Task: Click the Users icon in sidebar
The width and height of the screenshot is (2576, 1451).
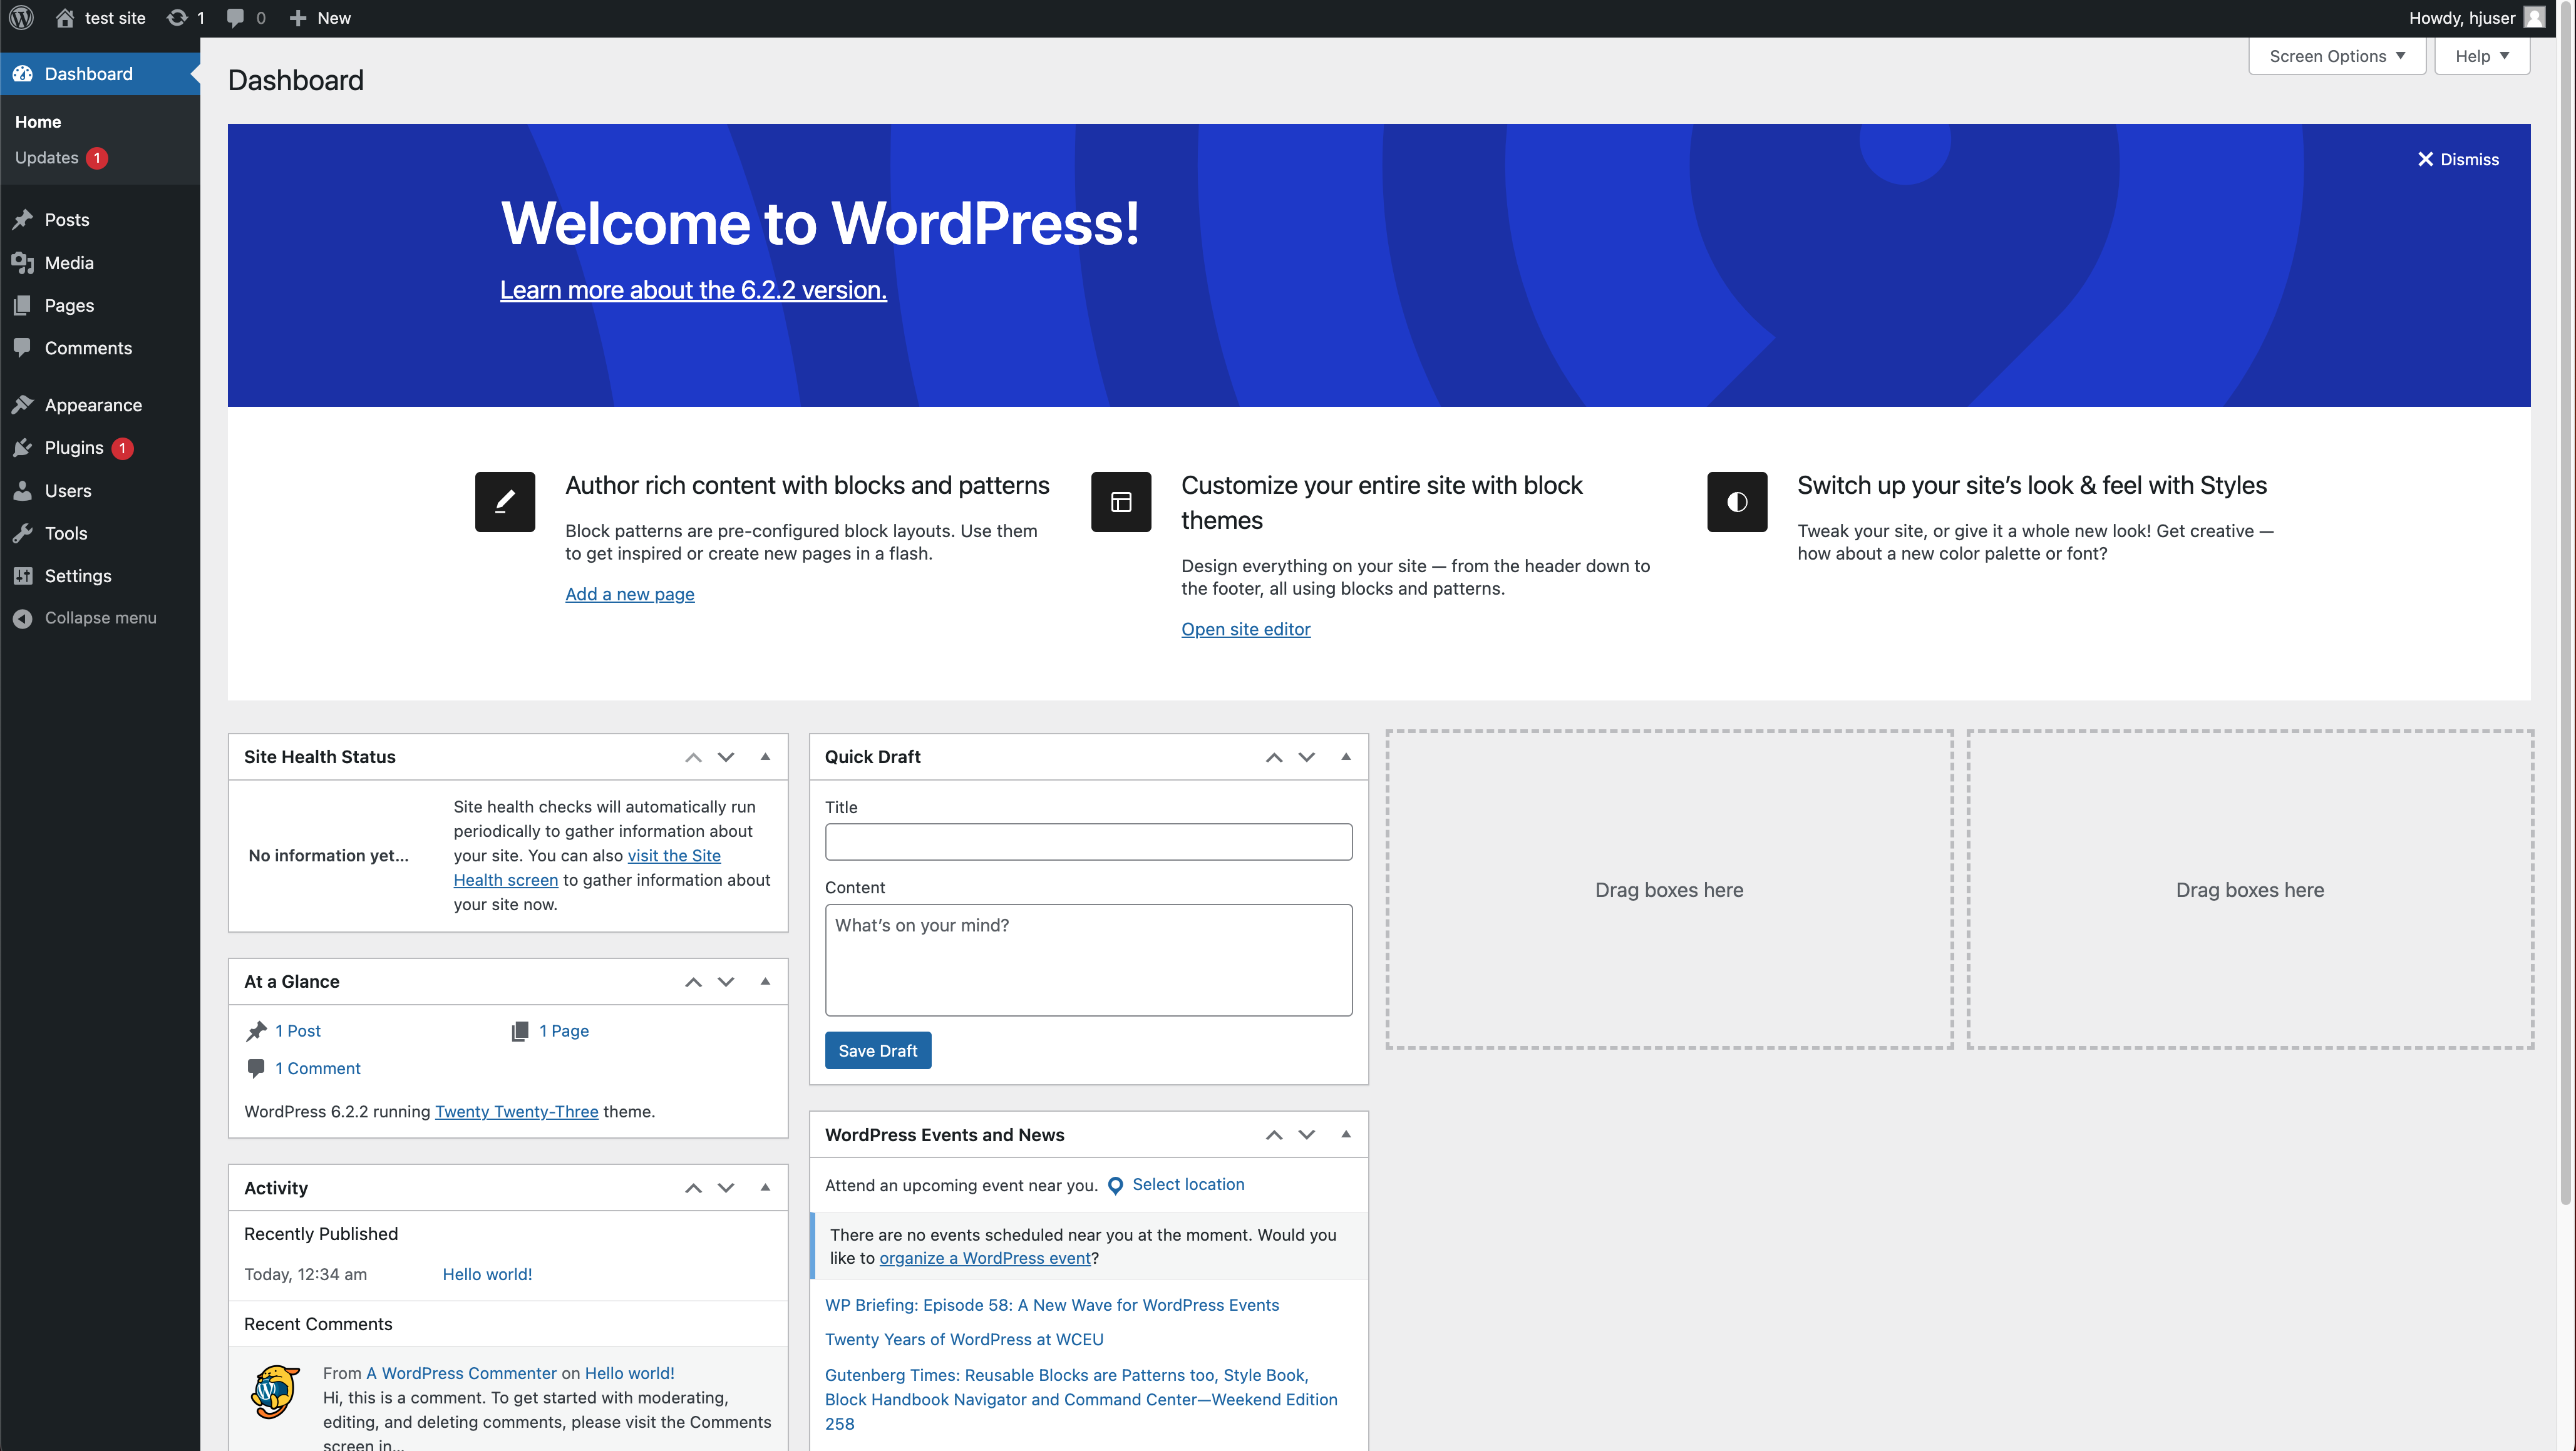Action: point(23,491)
